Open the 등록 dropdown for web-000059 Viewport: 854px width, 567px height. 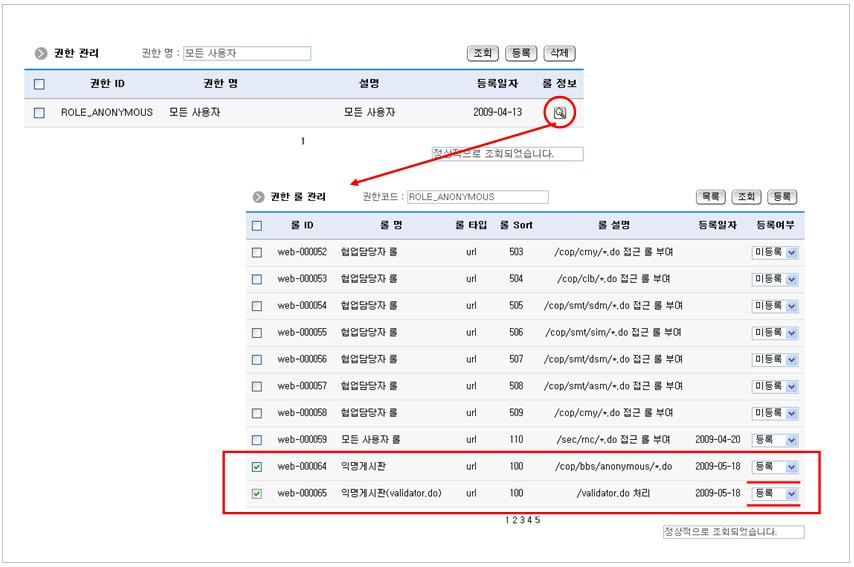tap(775, 439)
